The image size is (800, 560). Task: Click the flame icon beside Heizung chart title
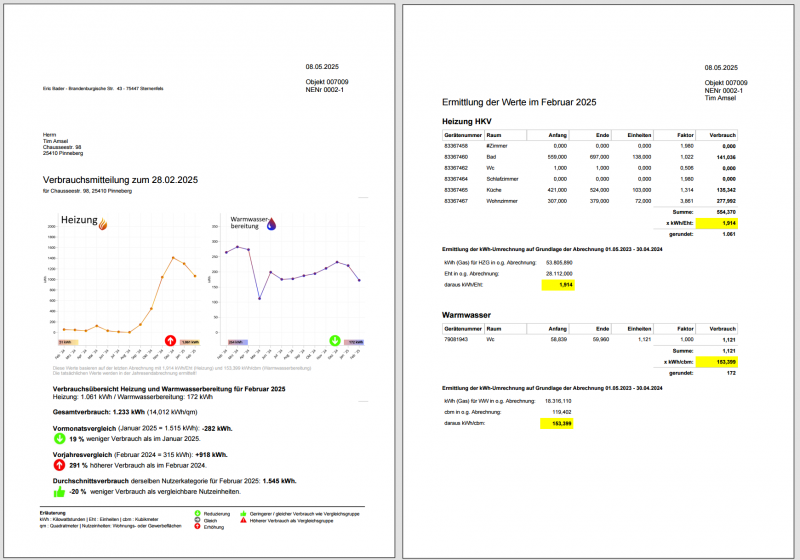tap(103, 224)
